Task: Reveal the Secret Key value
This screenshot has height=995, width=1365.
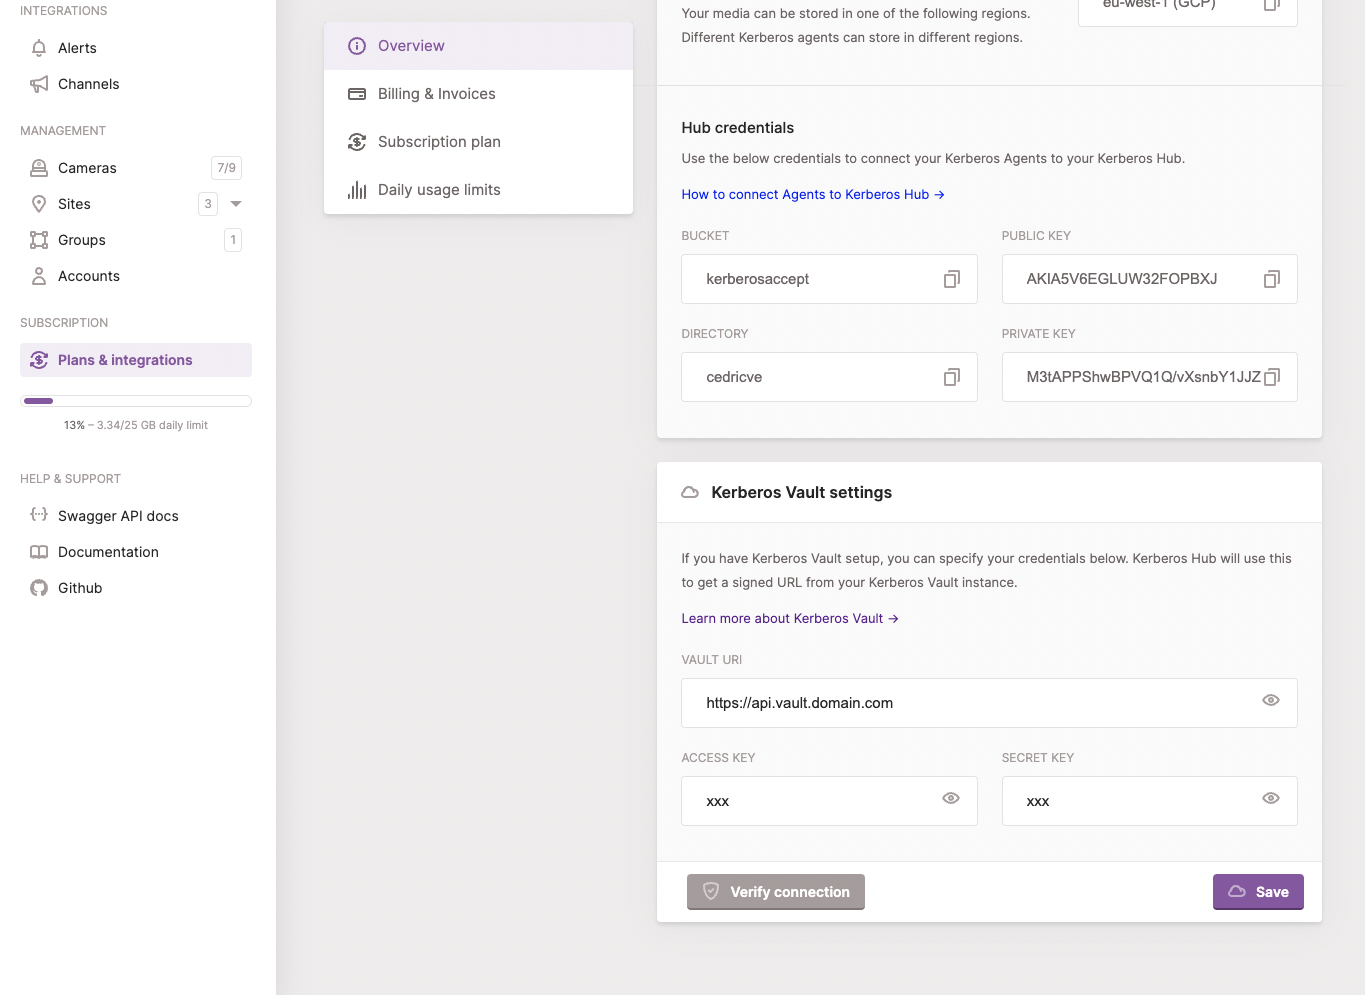Action: [x=1271, y=798]
